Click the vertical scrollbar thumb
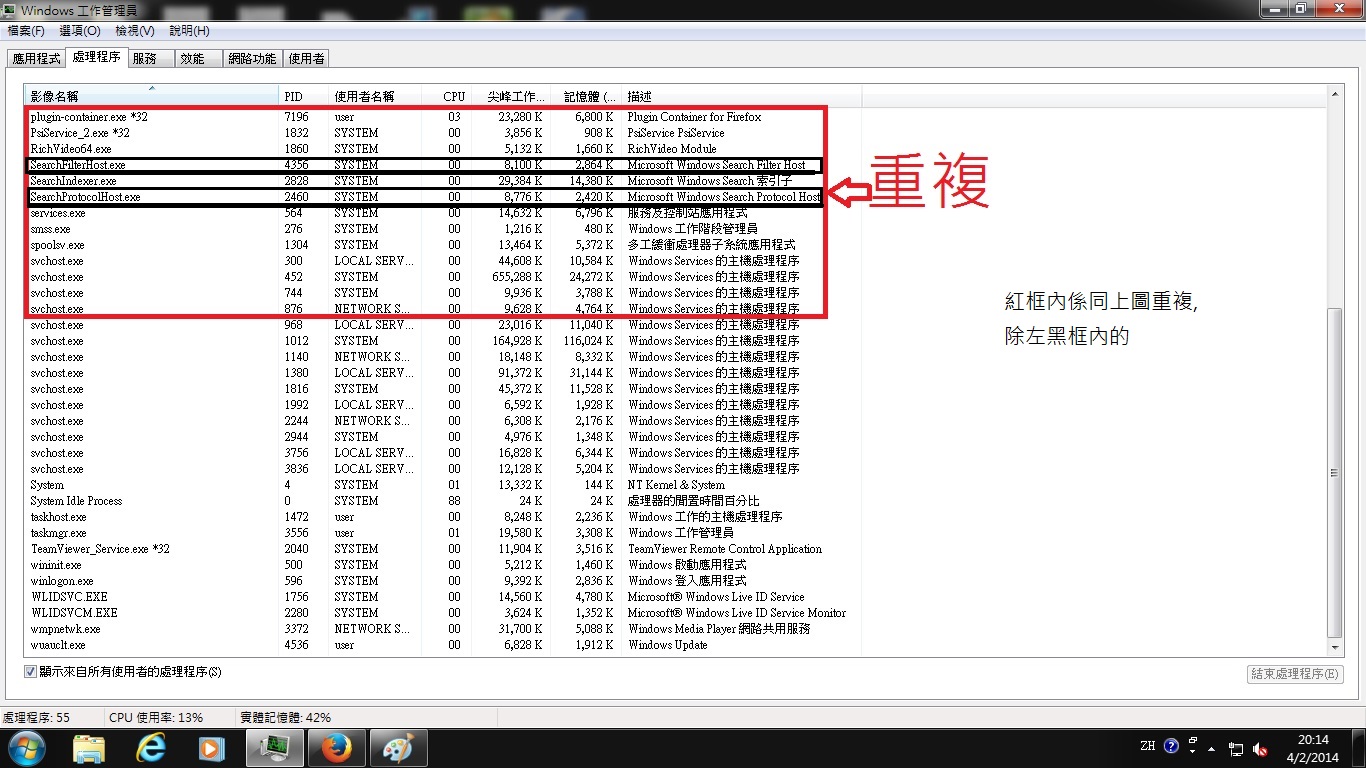1366x768 pixels. pos(1334,472)
